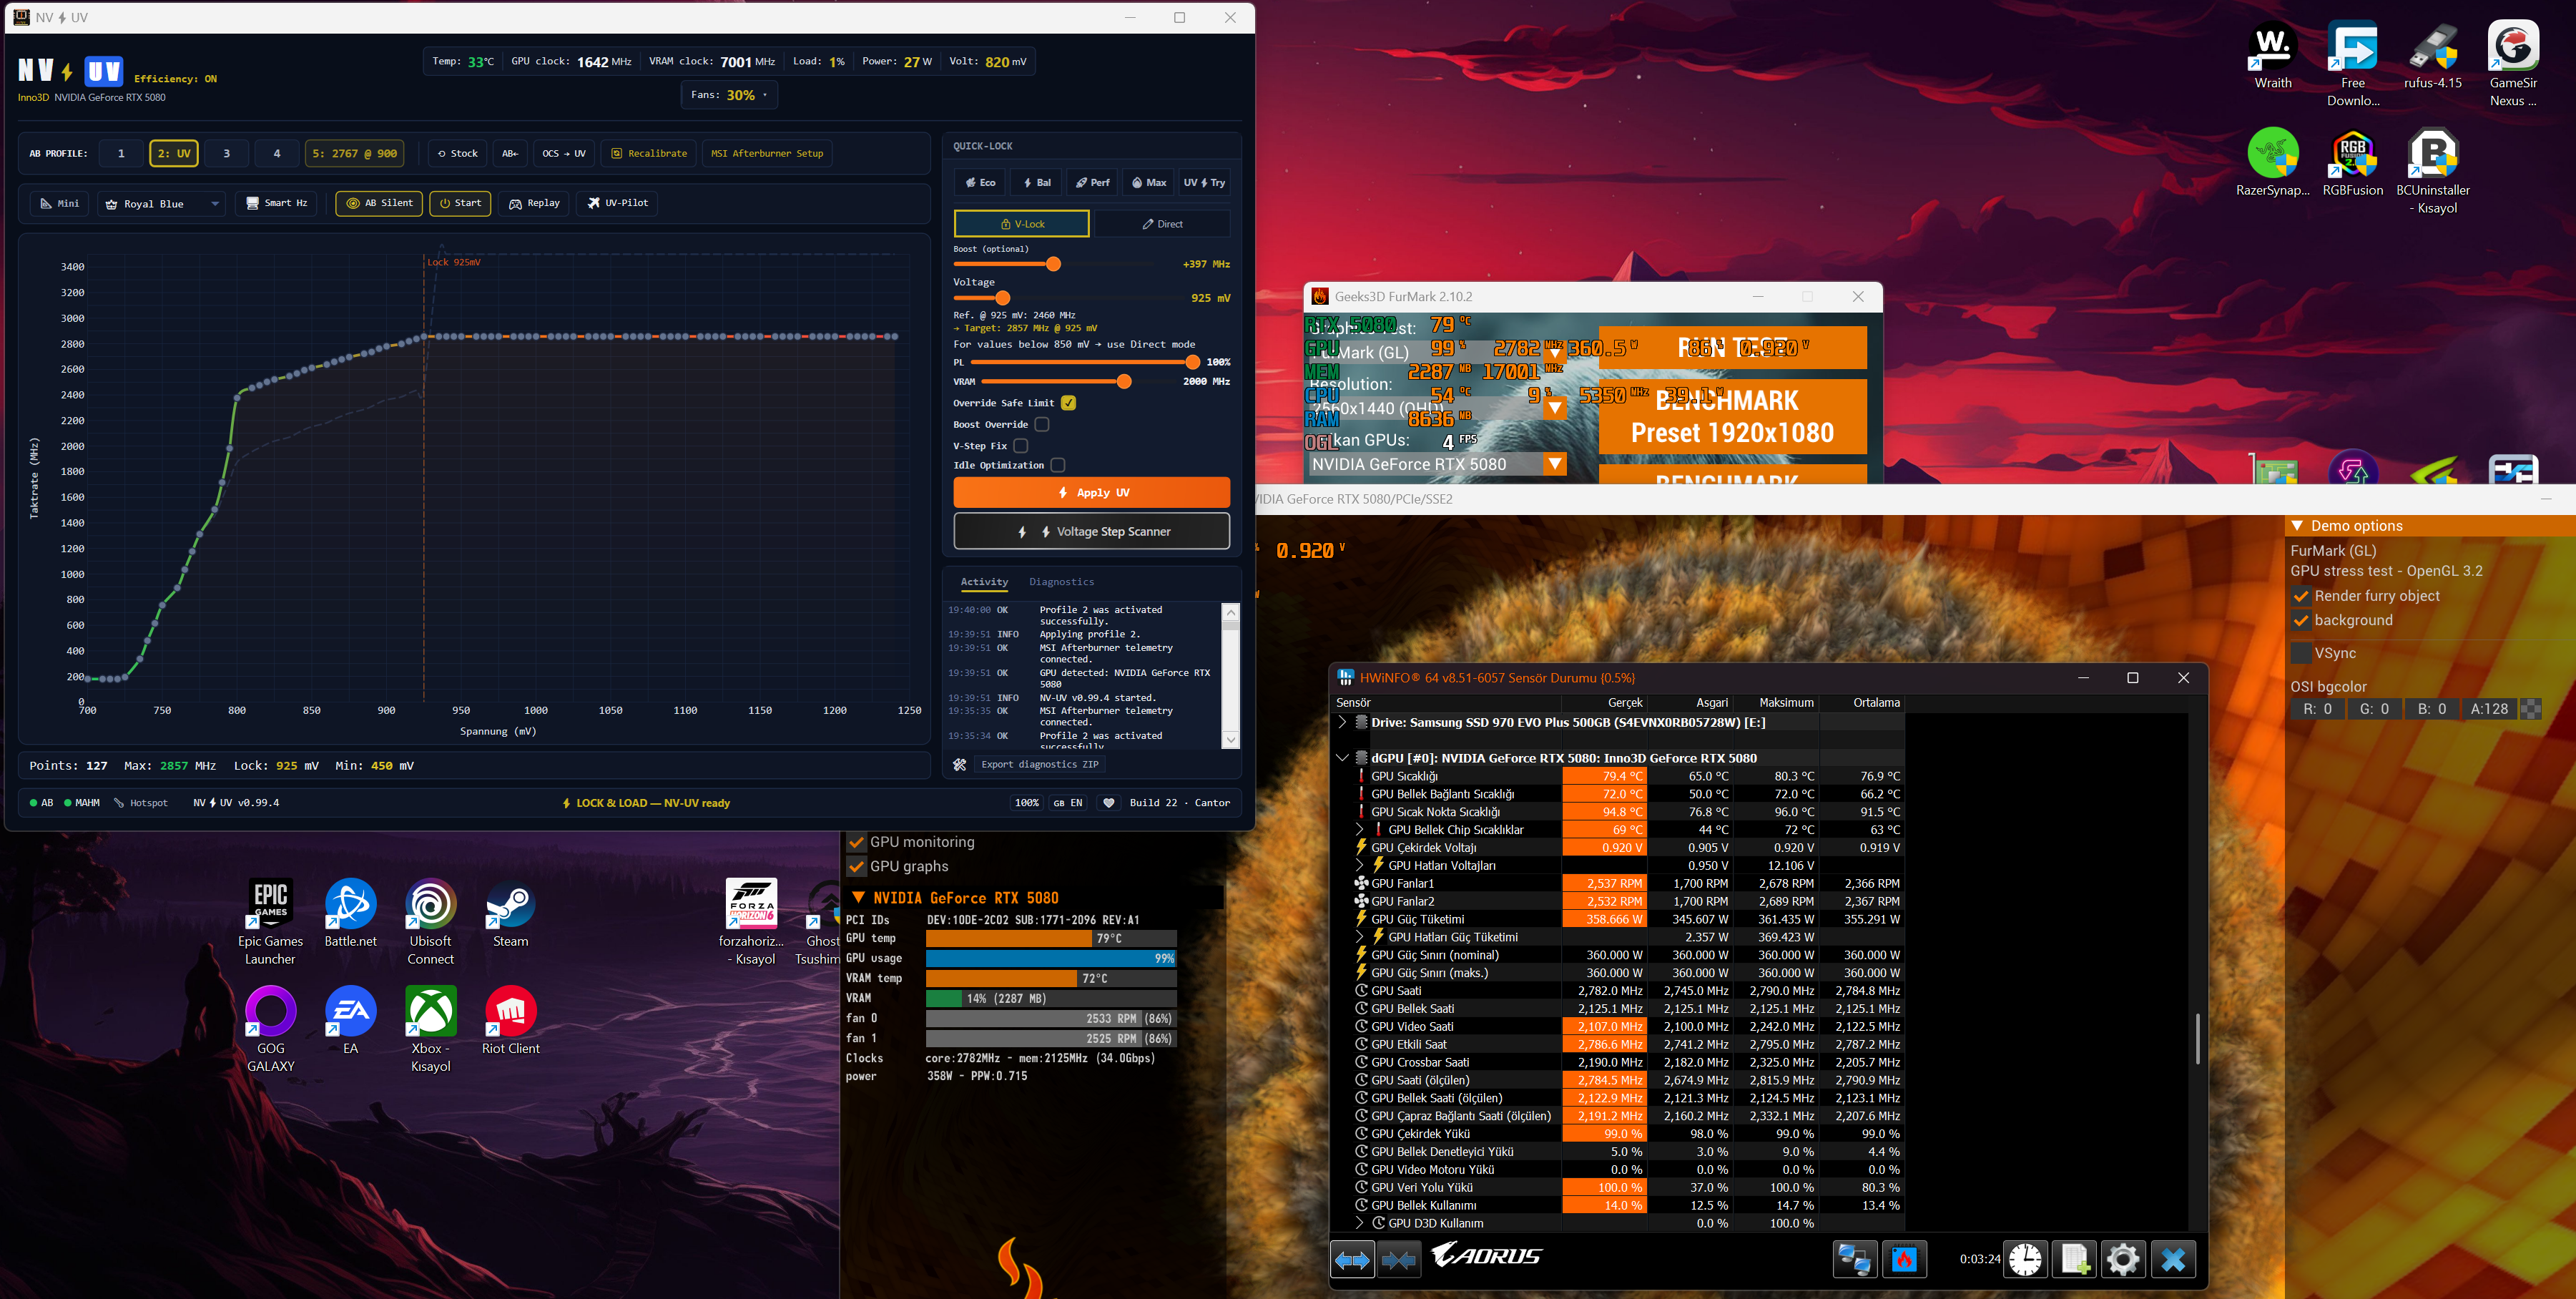The height and width of the screenshot is (1299, 2576).
Task: Click the collapse columns arrows icon in HWiNFO
Action: (x=1398, y=1260)
